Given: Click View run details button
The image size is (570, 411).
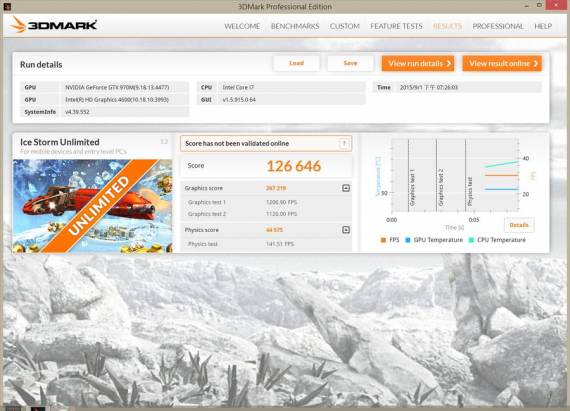Looking at the screenshot, I should pos(418,63).
